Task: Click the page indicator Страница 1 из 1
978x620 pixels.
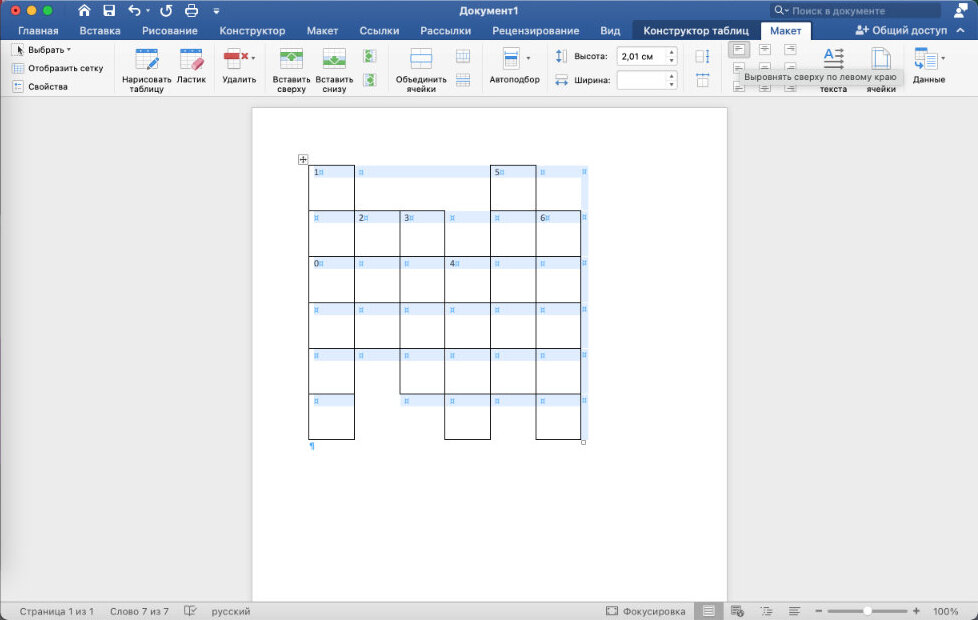Action: (57, 611)
